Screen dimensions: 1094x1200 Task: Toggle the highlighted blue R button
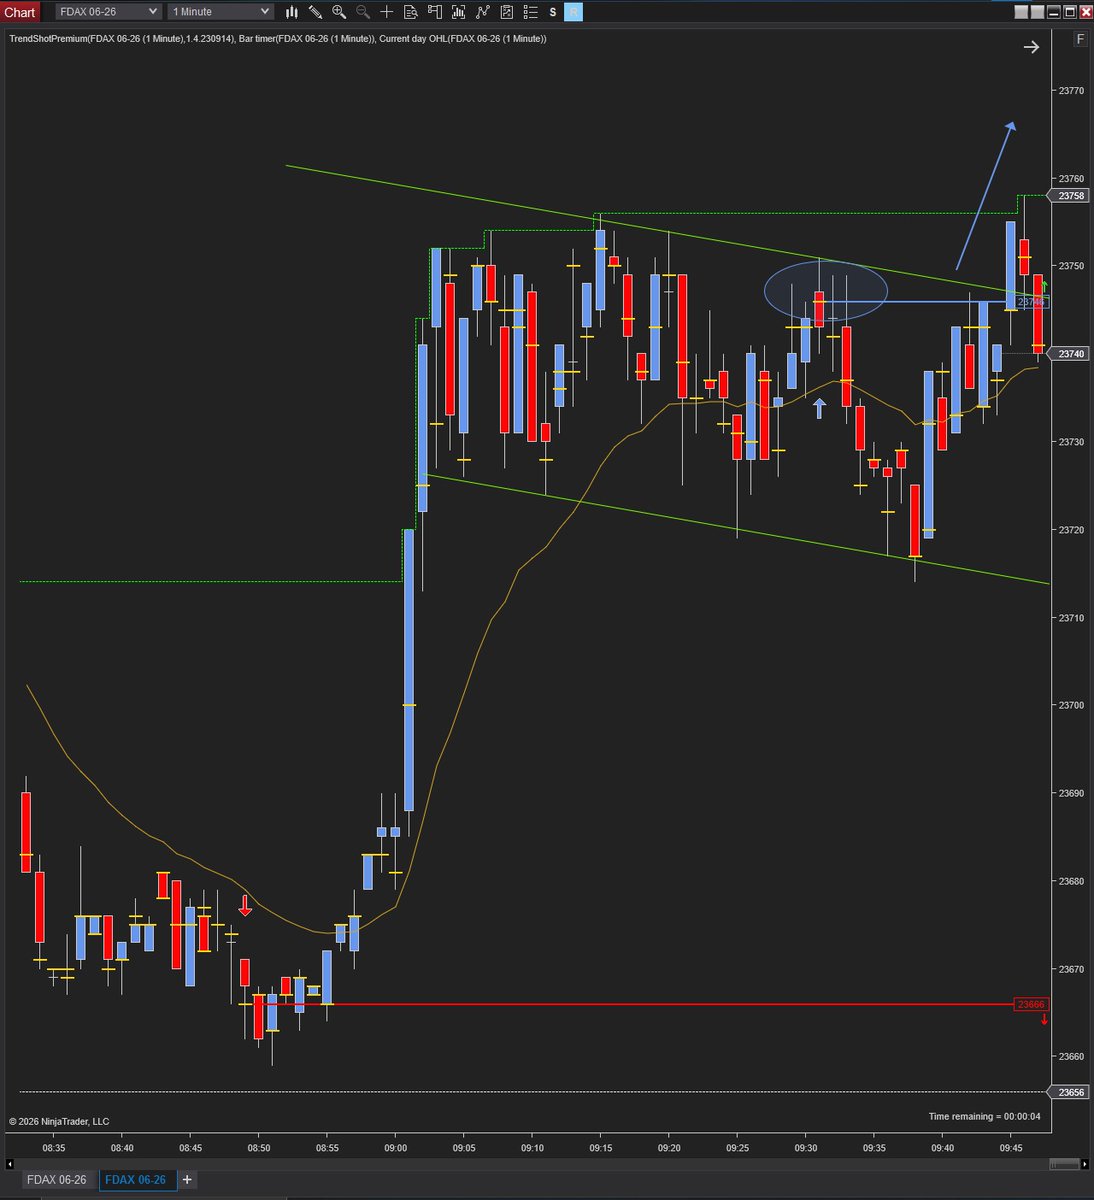pos(574,12)
